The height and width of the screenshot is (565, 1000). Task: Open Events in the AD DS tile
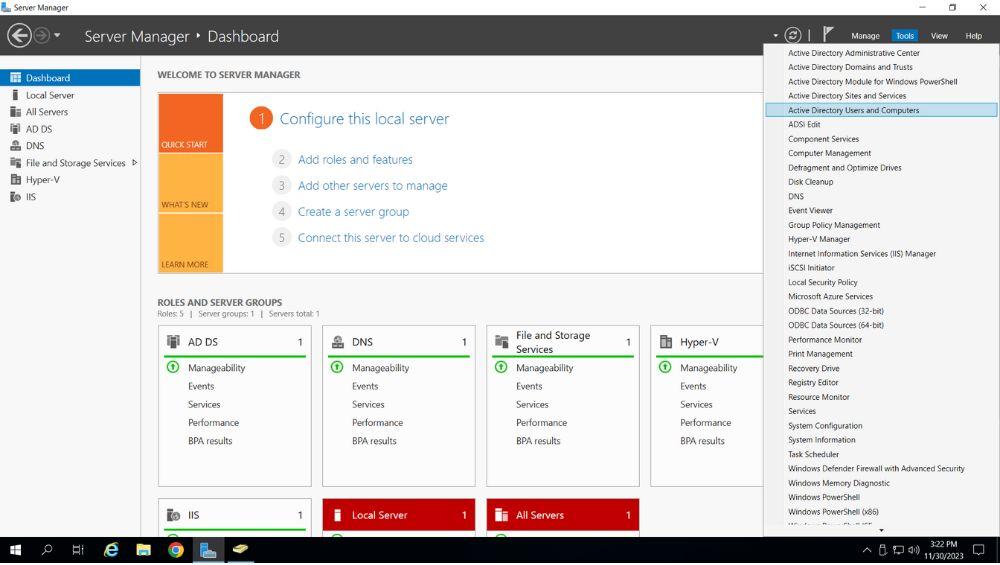[201, 386]
